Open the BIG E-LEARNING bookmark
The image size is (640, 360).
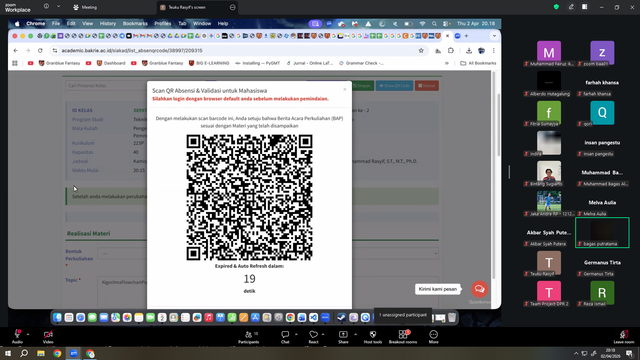point(209,63)
